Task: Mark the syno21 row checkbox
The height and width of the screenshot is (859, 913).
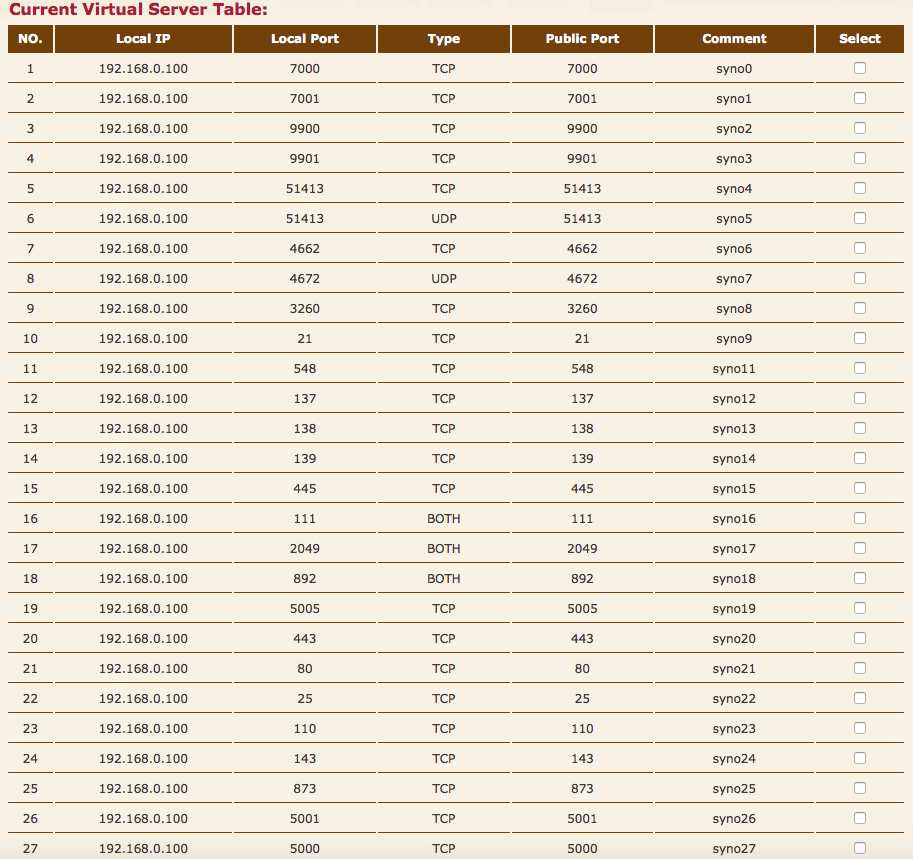Action: pos(859,668)
